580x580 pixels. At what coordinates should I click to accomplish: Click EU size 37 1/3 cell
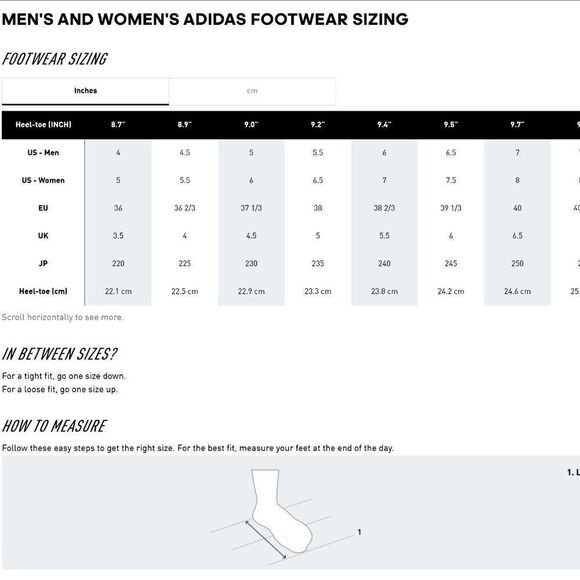[251, 208]
